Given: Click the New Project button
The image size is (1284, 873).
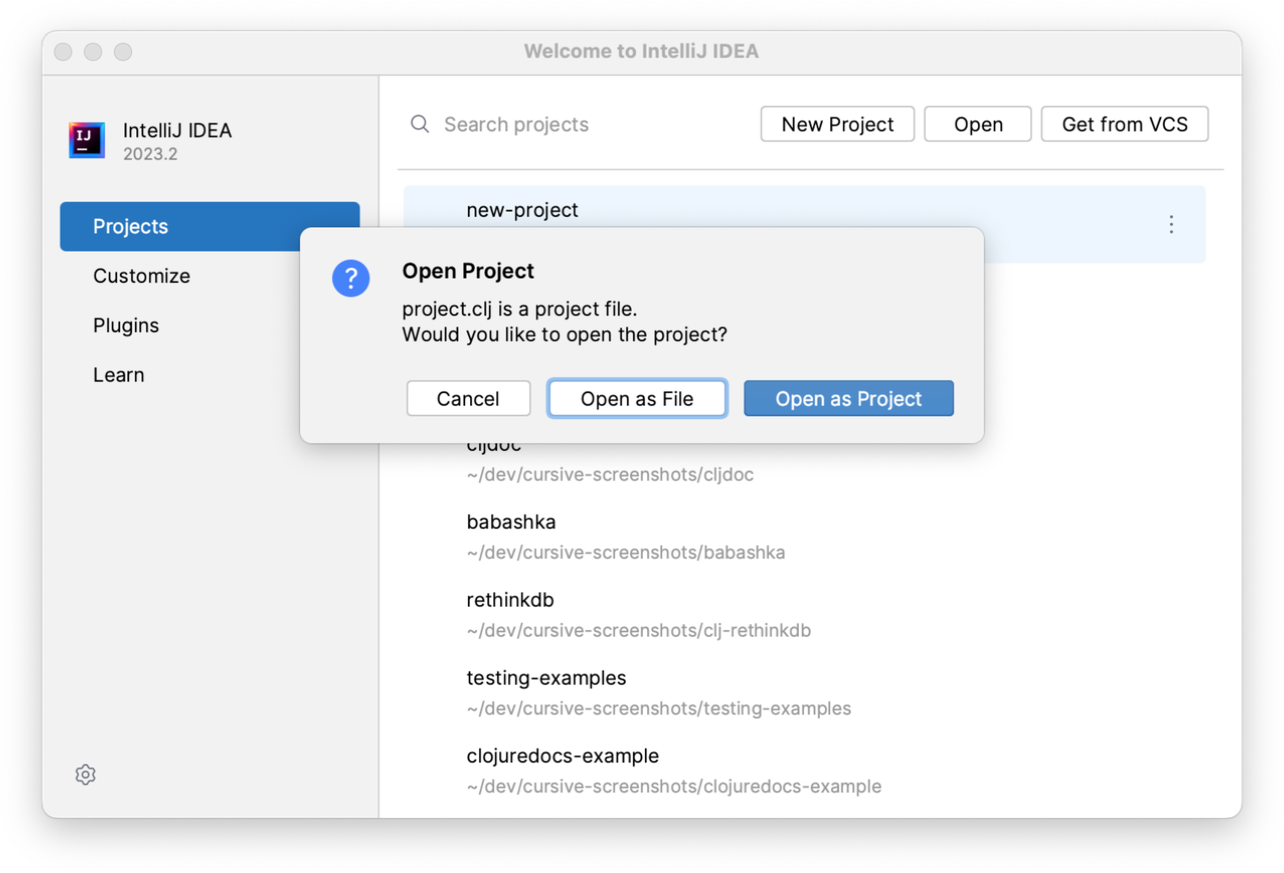Looking at the screenshot, I should click(837, 124).
